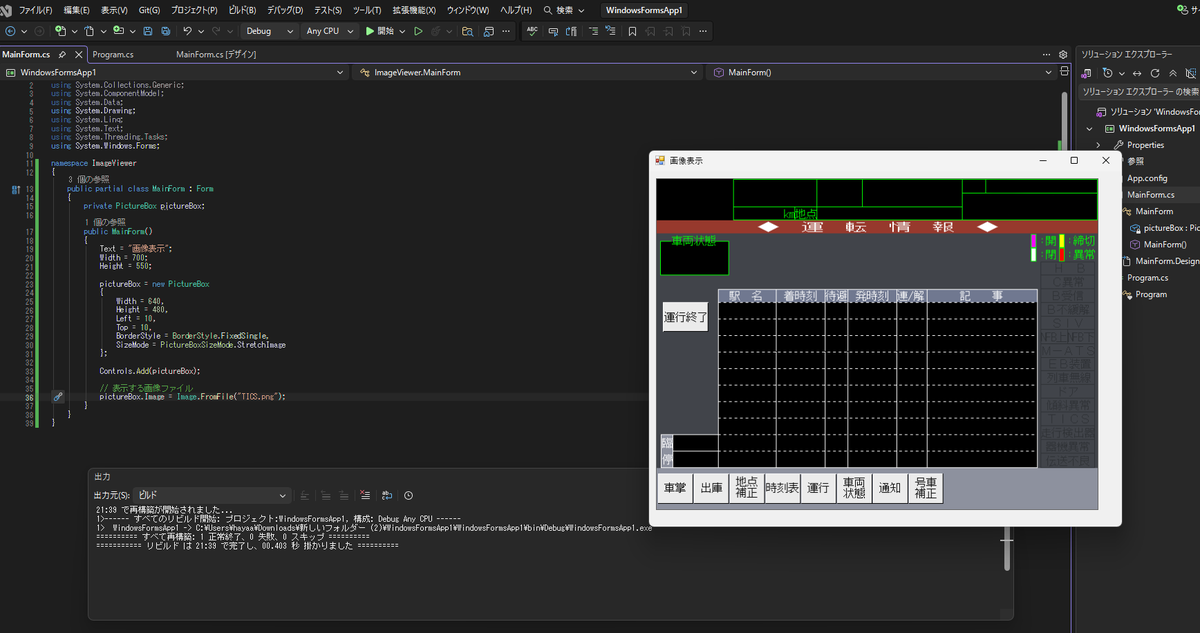1200x633 pixels.
Task: Start debugging with the green 開始 button
Action: coord(380,31)
